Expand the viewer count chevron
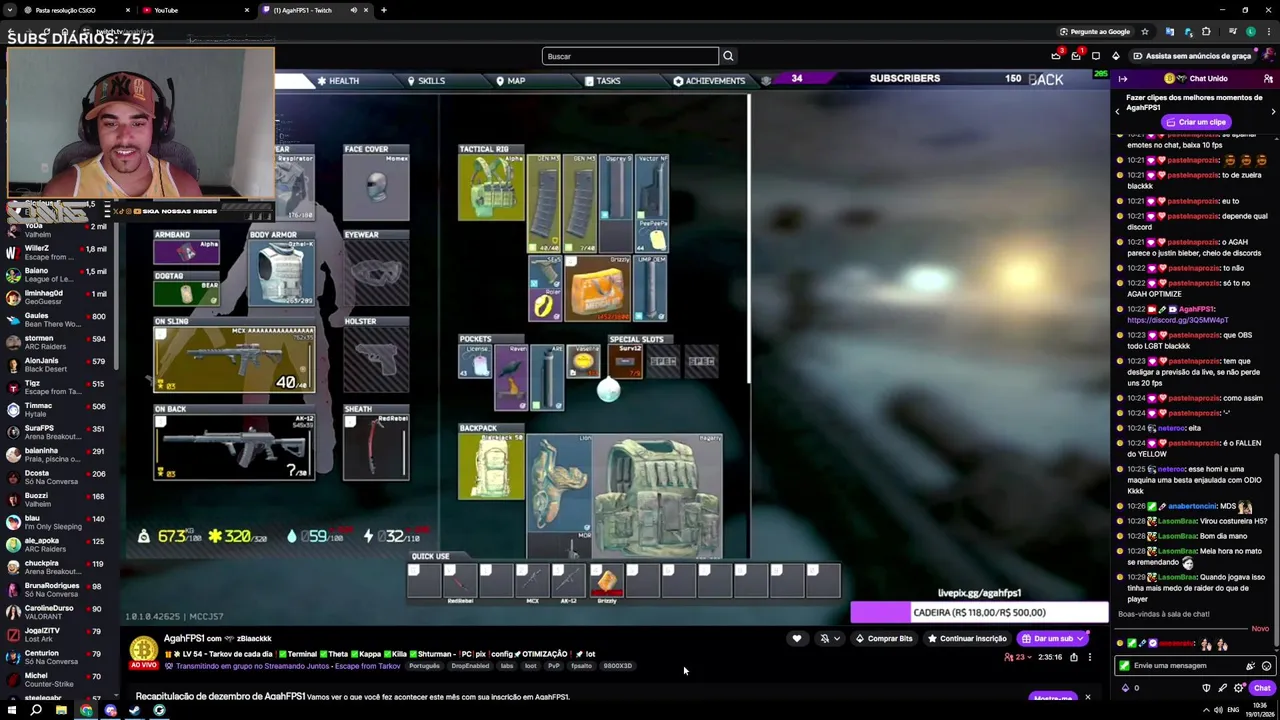Viewport: 1280px width, 720px height. click(x=1031, y=657)
